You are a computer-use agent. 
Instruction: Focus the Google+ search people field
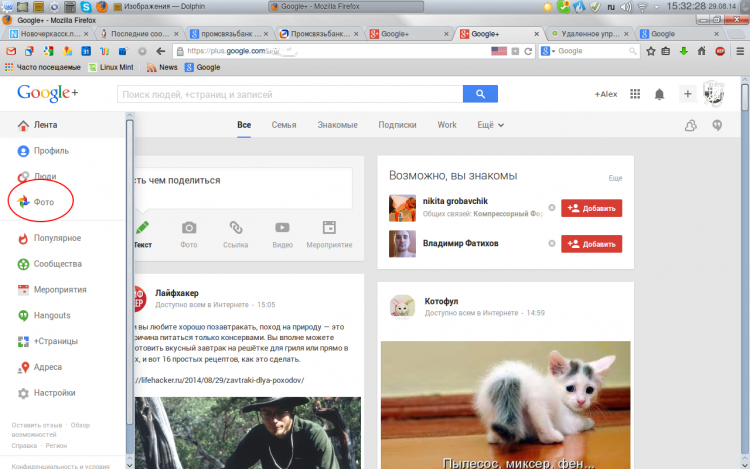290,94
